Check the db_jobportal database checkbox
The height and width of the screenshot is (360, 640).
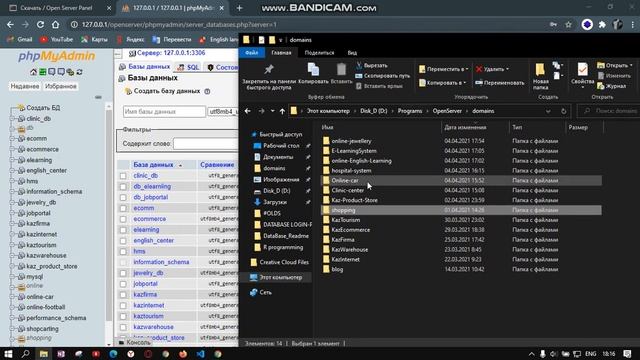pyautogui.click(x=123, y=198)
